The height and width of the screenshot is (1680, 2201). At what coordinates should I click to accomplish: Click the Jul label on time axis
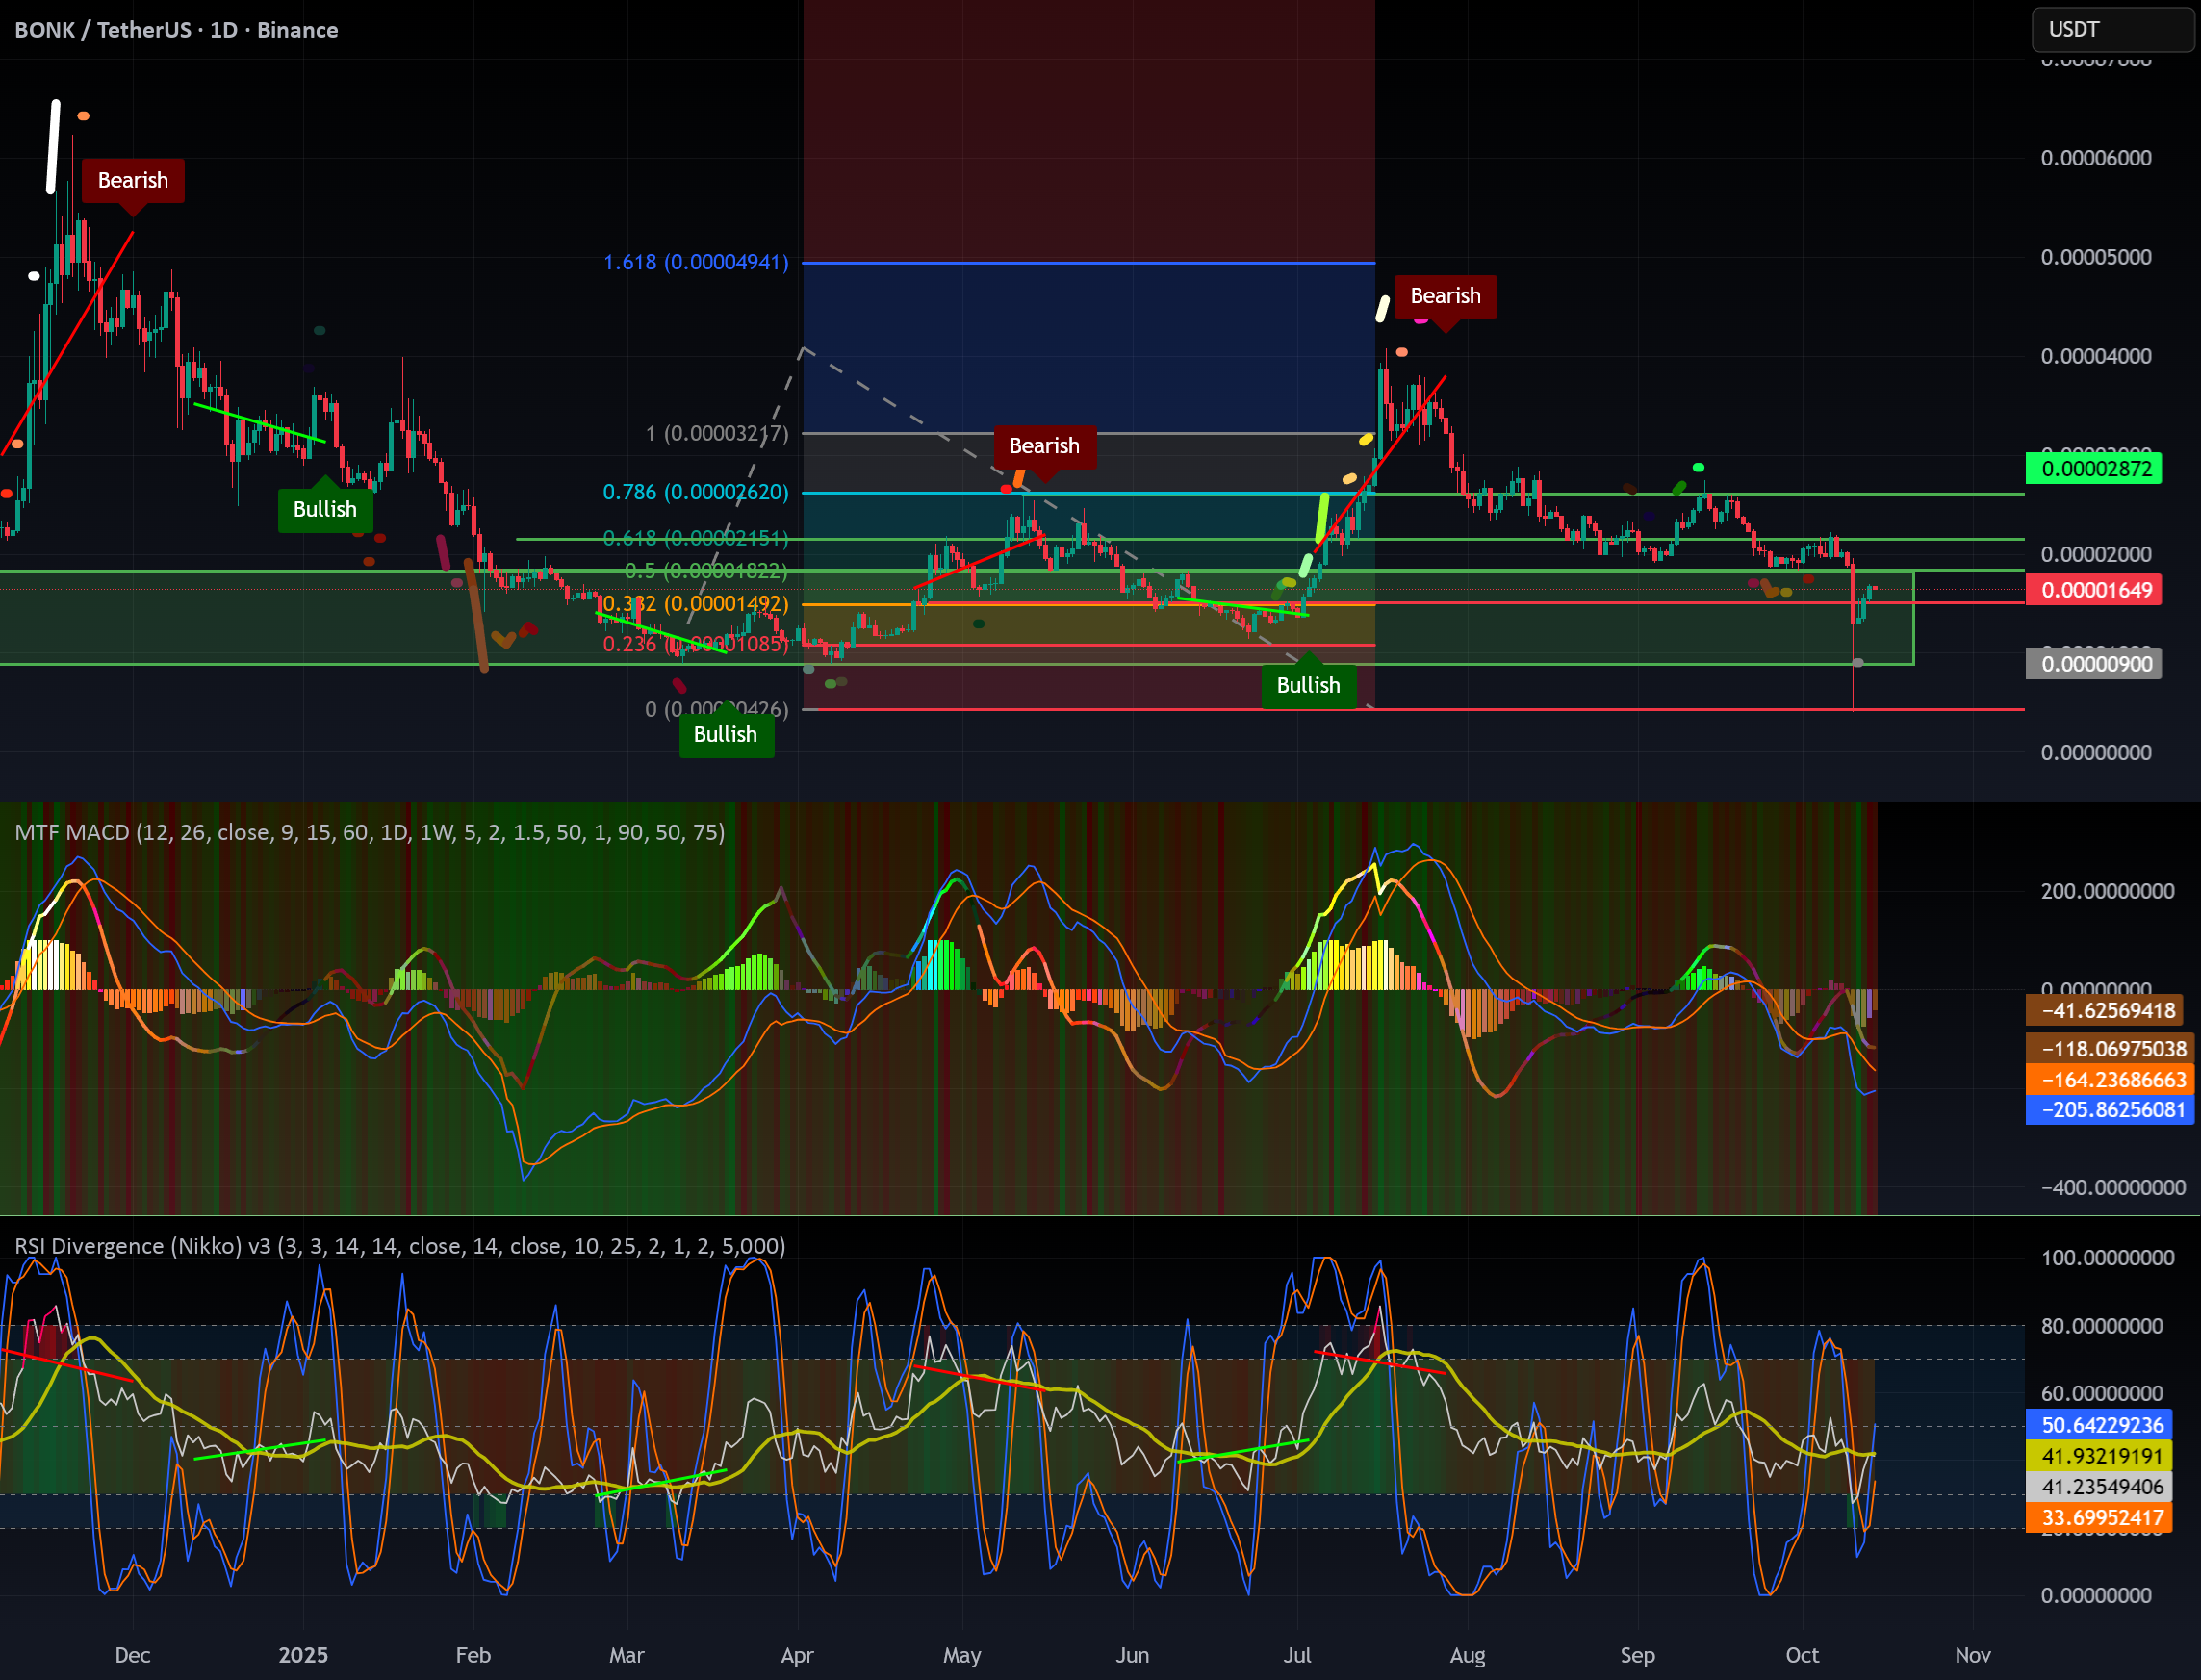(1297, 1655)
